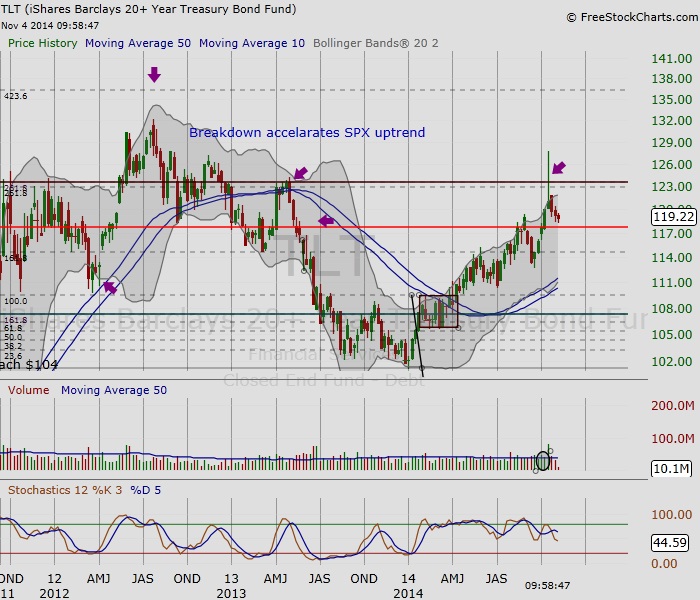Open the Bollinger Bands 20 2 legend
Viewport: 700px width, 600px height.
376,43
